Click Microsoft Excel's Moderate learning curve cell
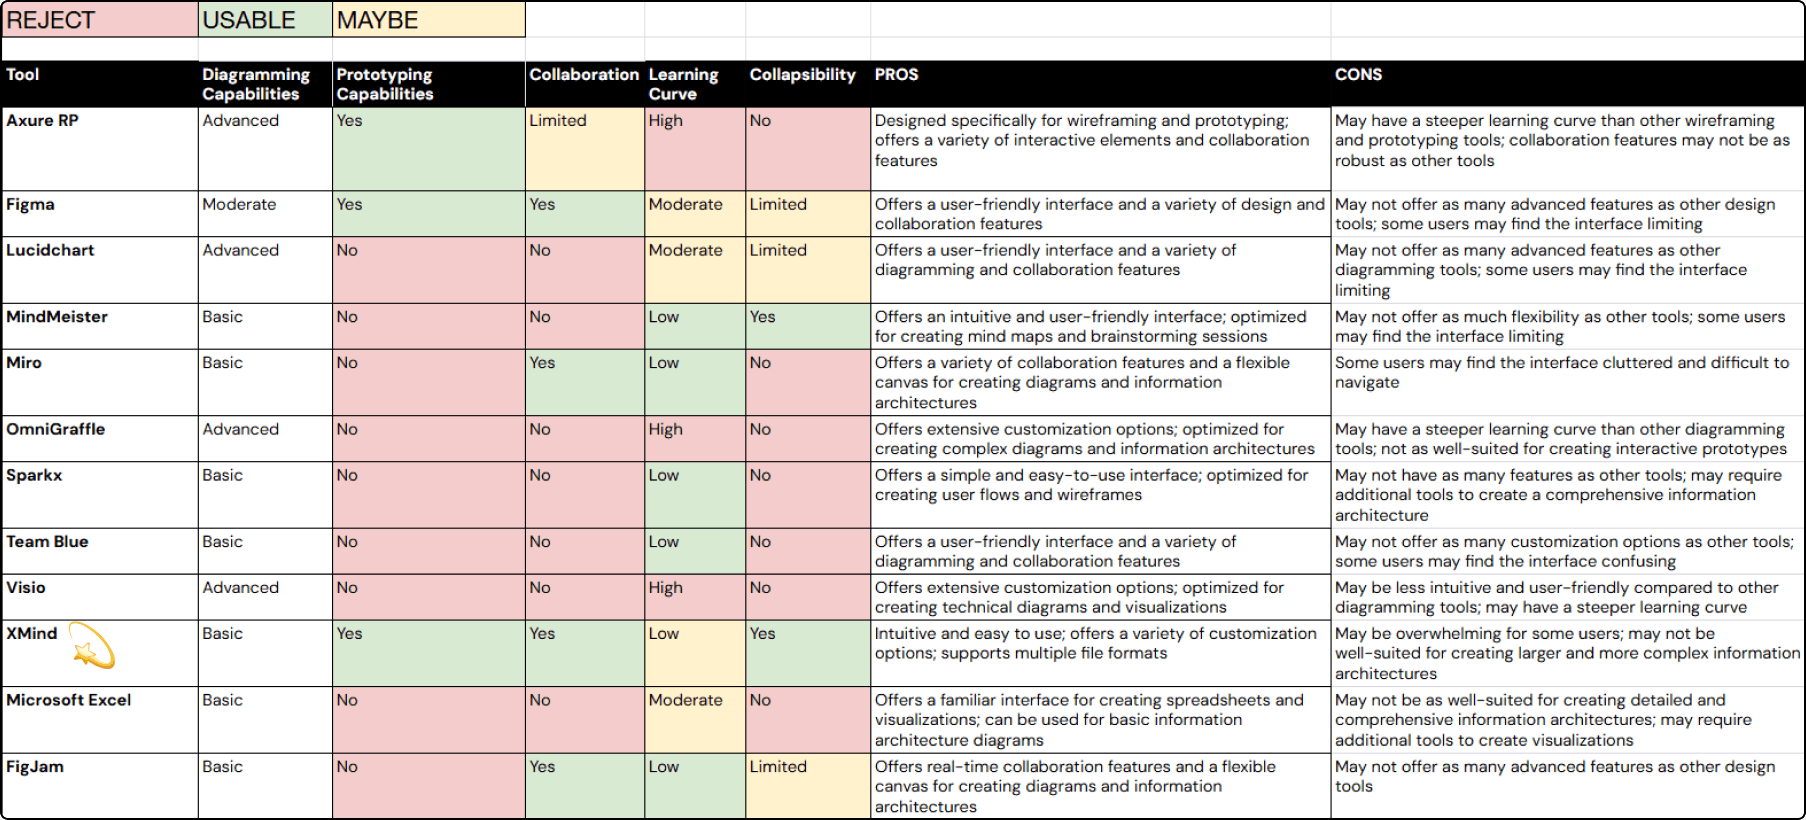The image size is (1806, 820). click(x=695, y=720)
